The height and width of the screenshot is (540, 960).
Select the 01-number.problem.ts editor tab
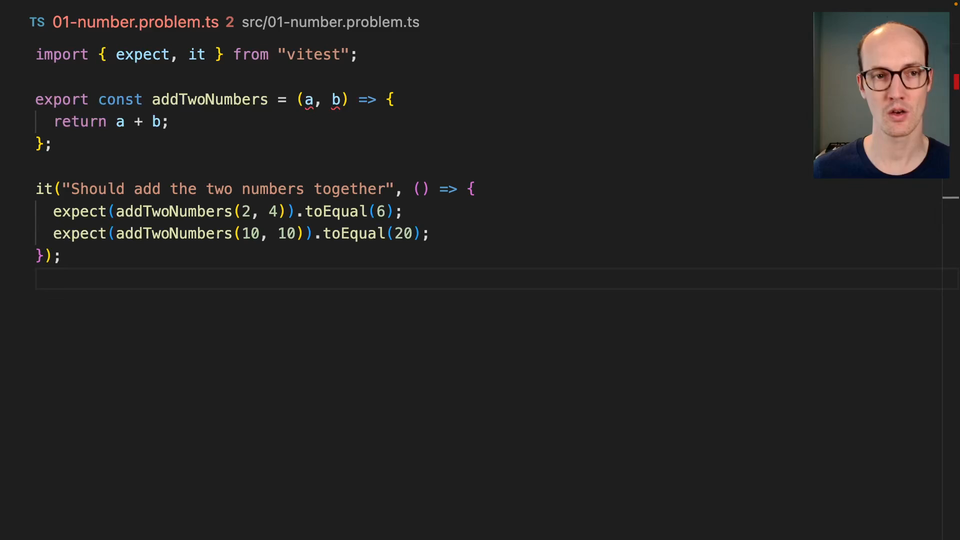(x=135, y=22)
